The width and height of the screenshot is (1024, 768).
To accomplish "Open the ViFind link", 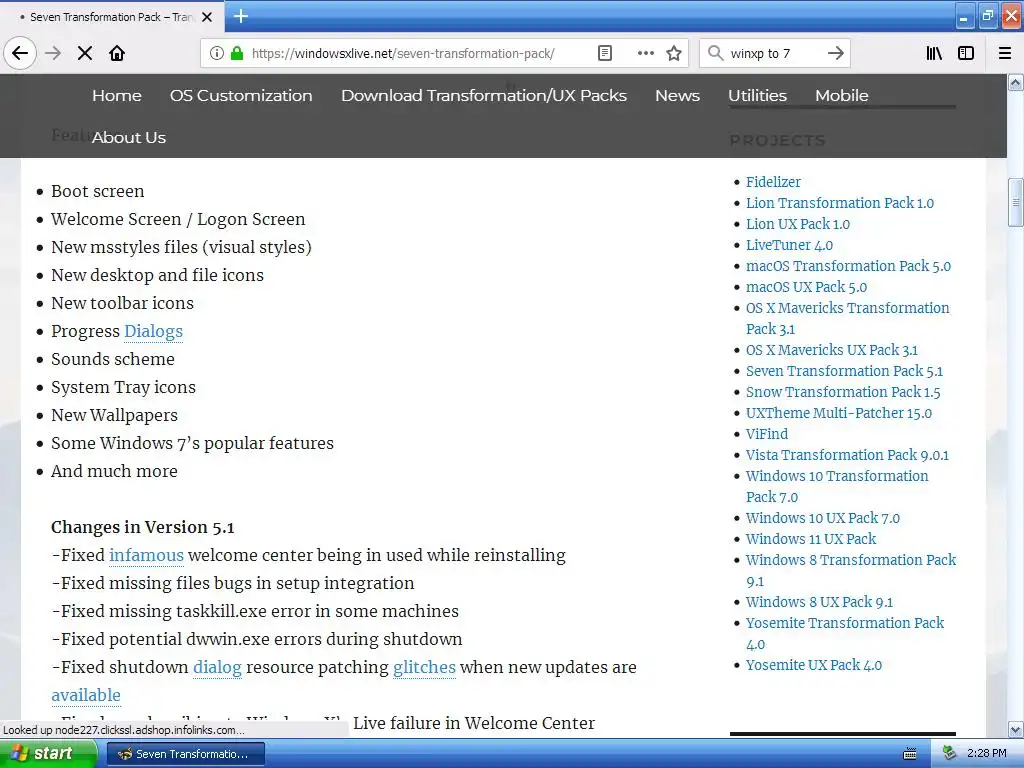I will 767,434.
